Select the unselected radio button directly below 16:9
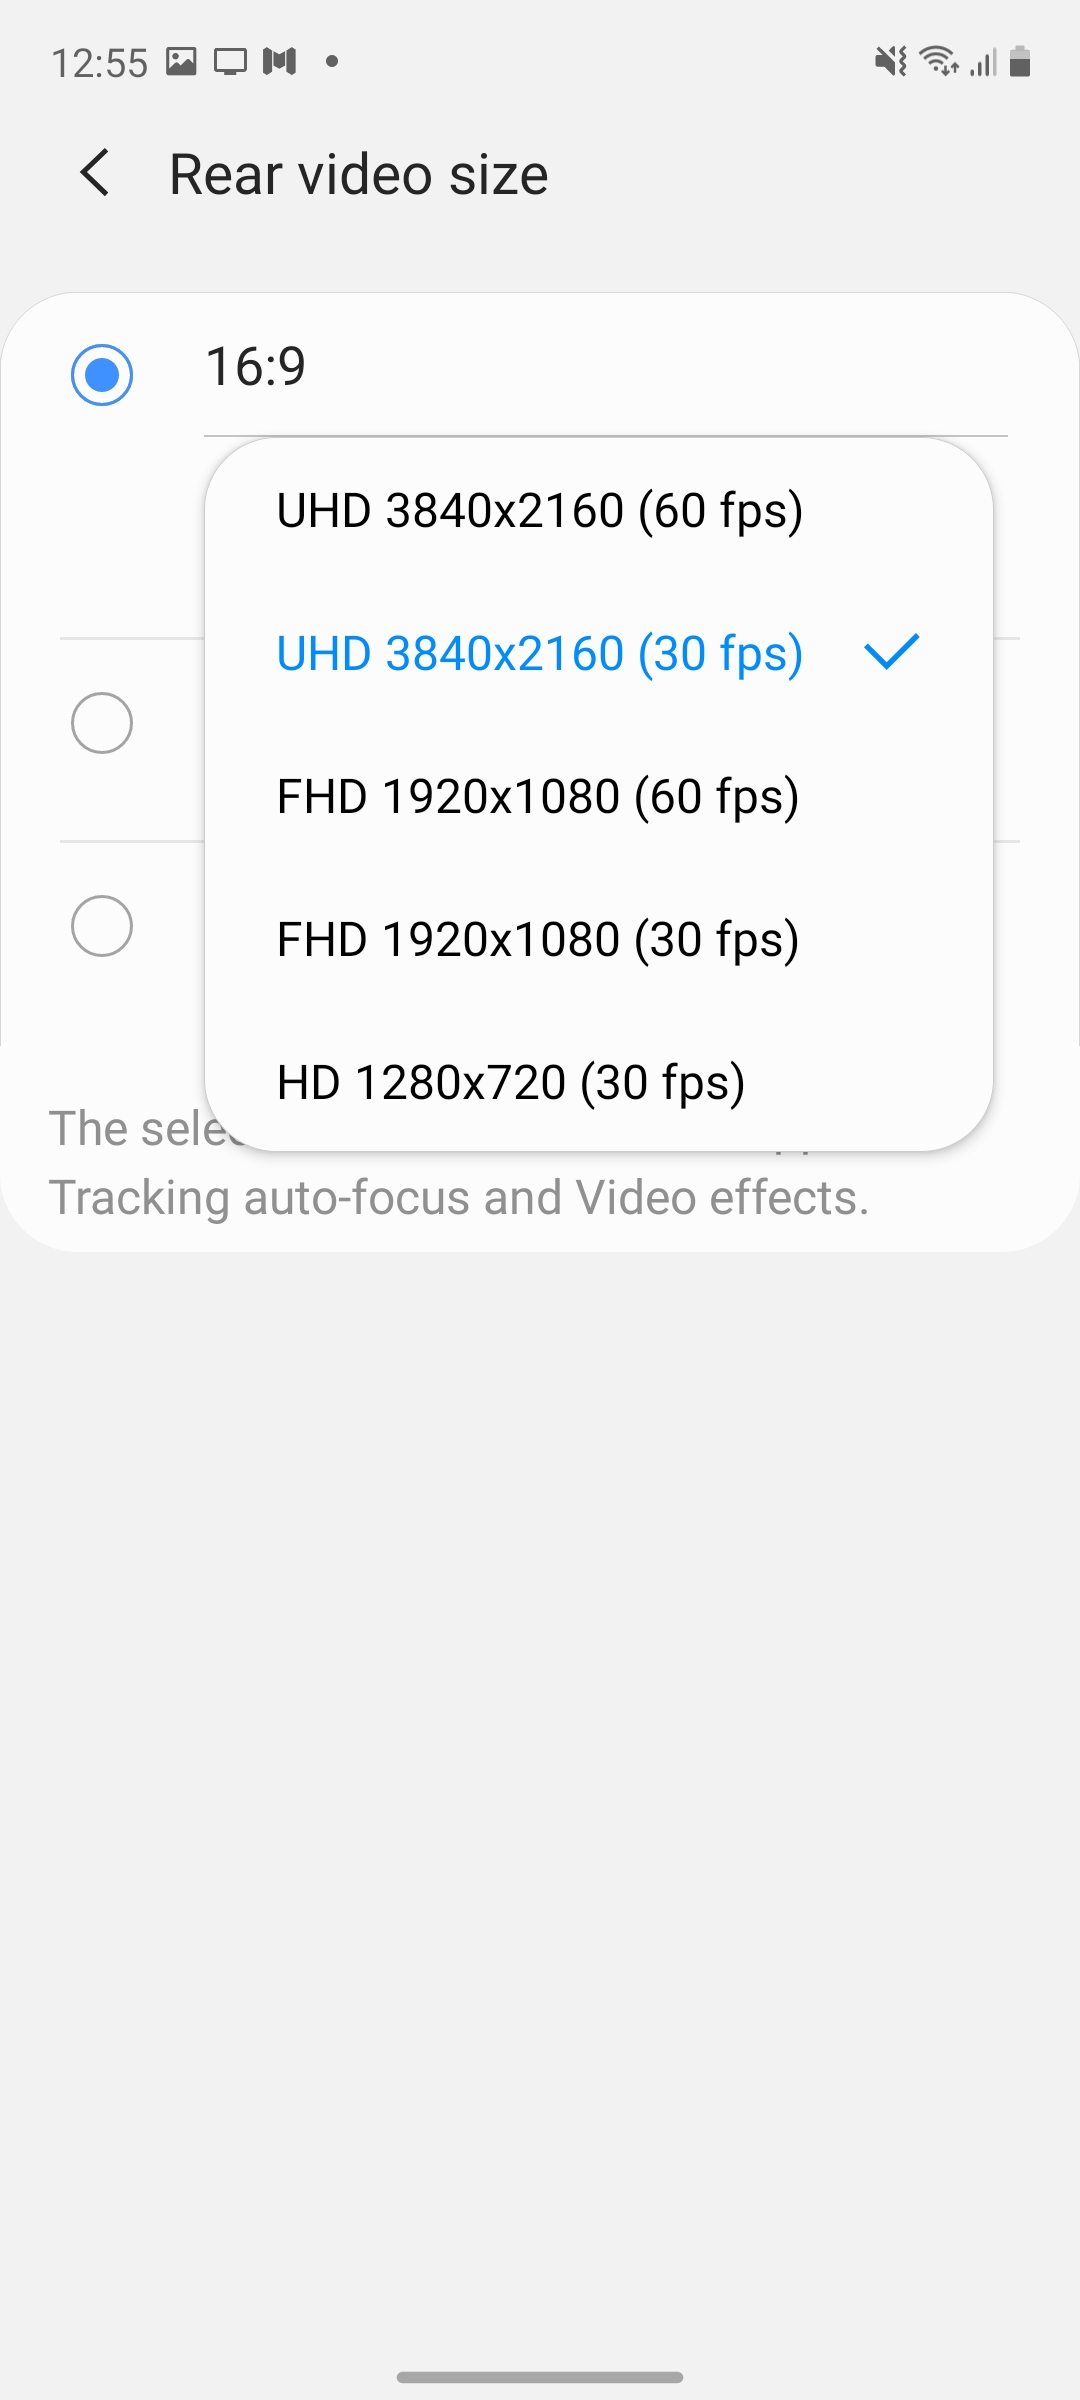 [102, 722]
